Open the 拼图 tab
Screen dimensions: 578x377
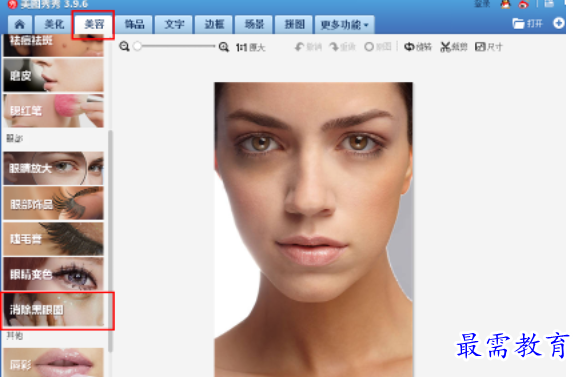[294, 24]
